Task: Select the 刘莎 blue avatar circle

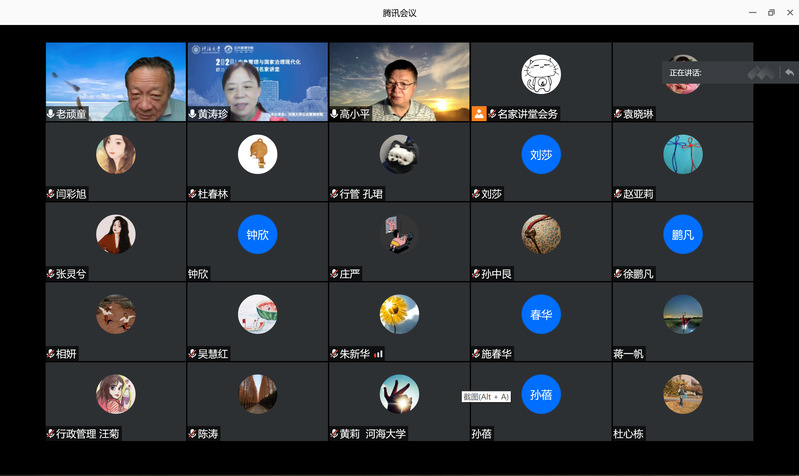Action: click(x=541, y=154)
